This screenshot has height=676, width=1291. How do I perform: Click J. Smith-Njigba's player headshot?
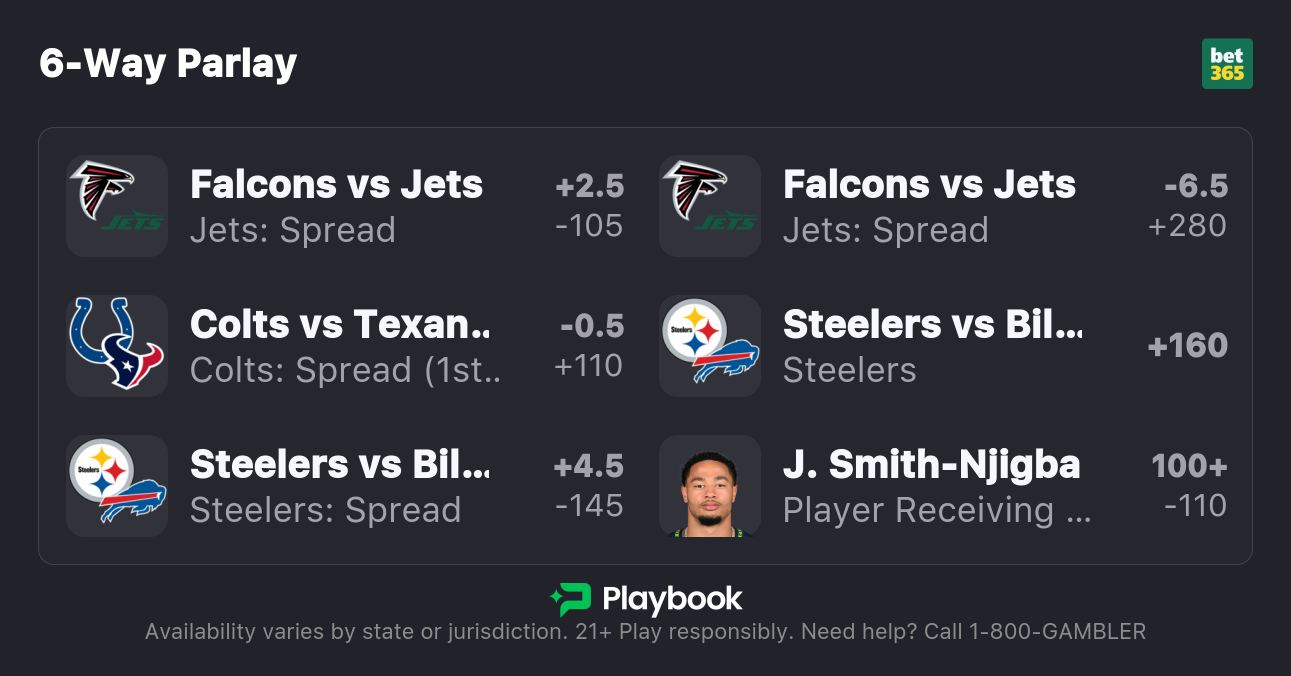click(x=710, y=486)
